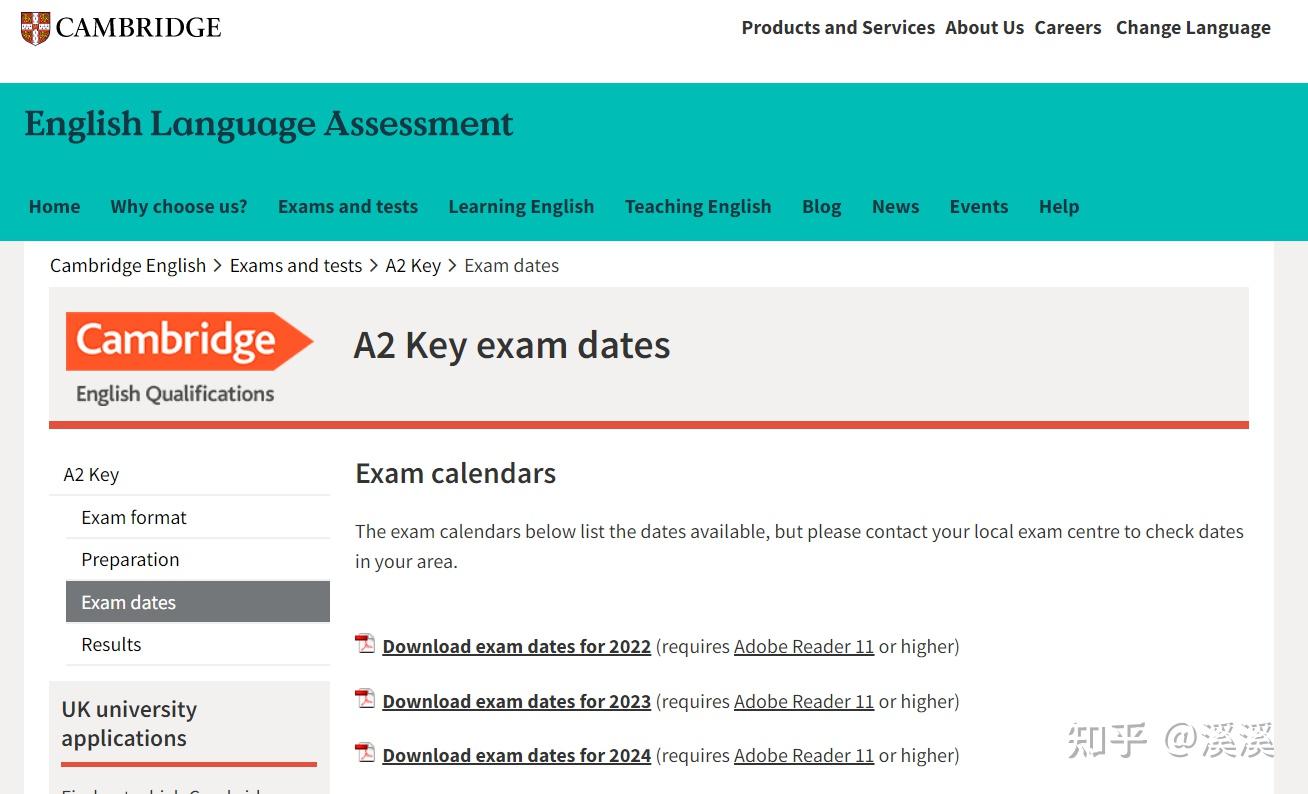Viewport: 1308px width, 794px height.
Task: Click the Cambridge shield logo icon
Action: [35, 28]
